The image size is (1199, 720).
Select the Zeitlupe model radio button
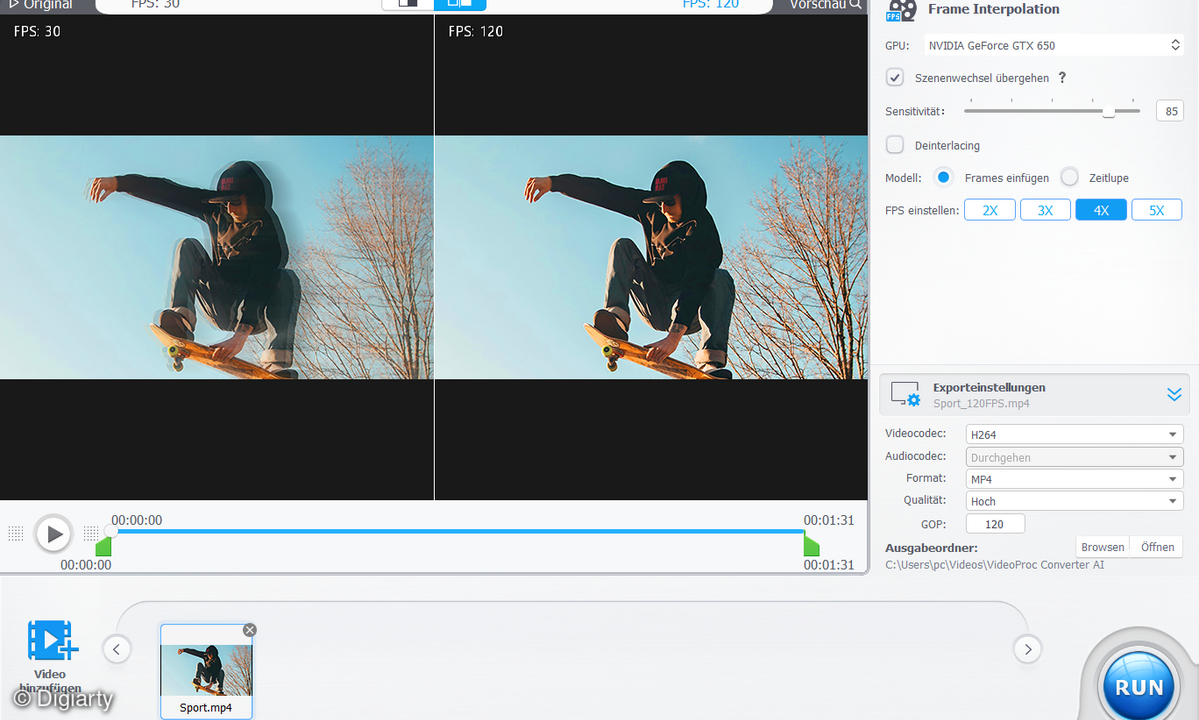pos(1069,177)
